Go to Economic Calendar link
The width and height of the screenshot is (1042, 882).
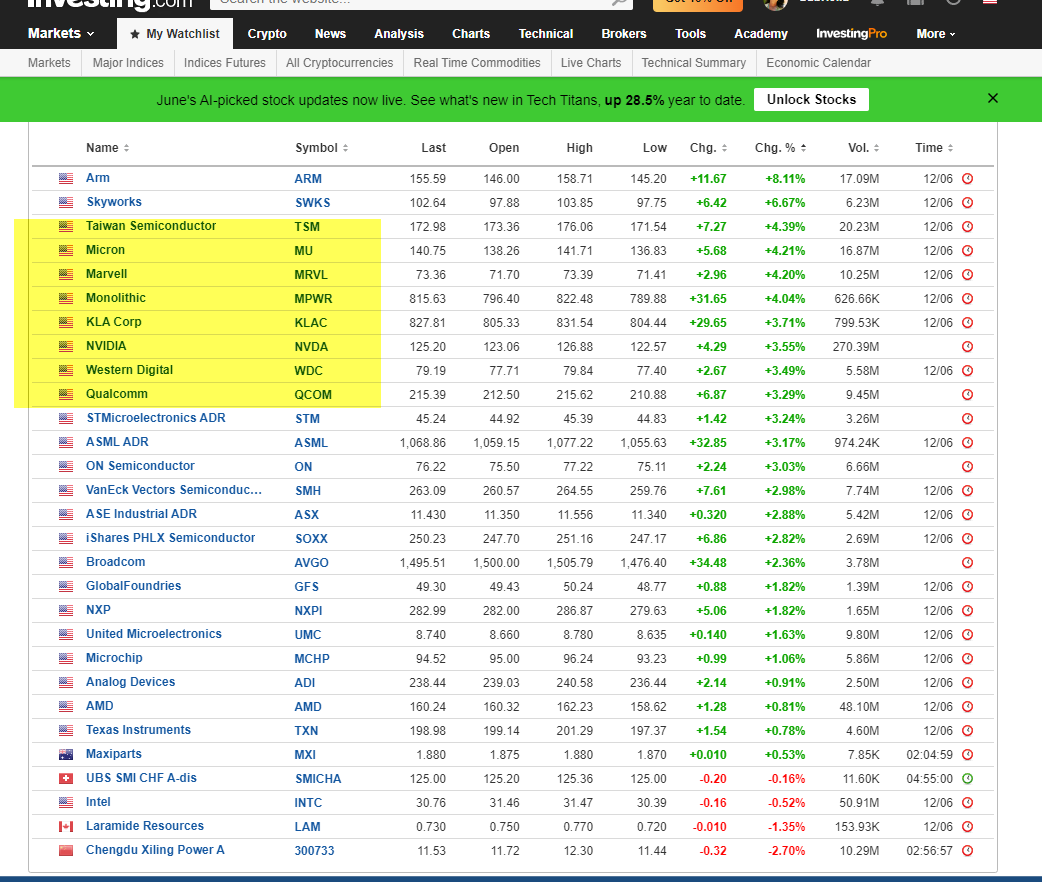818,63
